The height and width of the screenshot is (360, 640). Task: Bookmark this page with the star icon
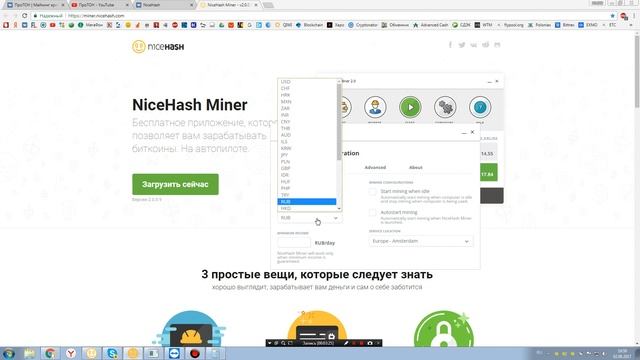[x=612, y=16]
